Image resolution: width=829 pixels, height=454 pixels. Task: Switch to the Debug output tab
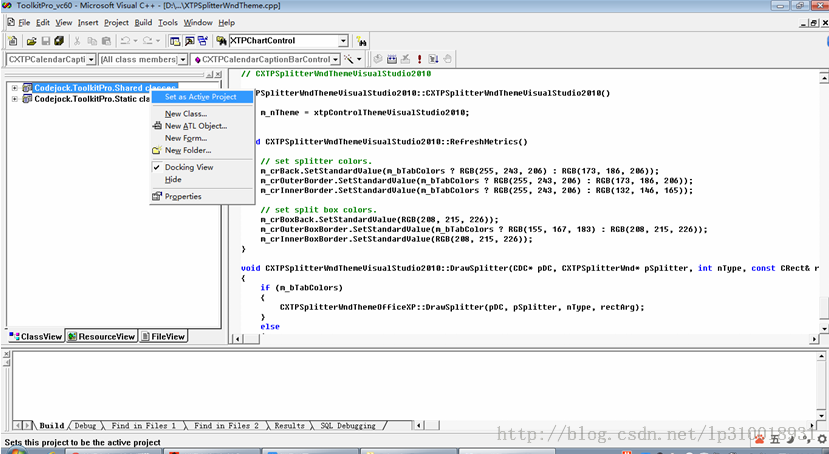(x=85, y=425)
